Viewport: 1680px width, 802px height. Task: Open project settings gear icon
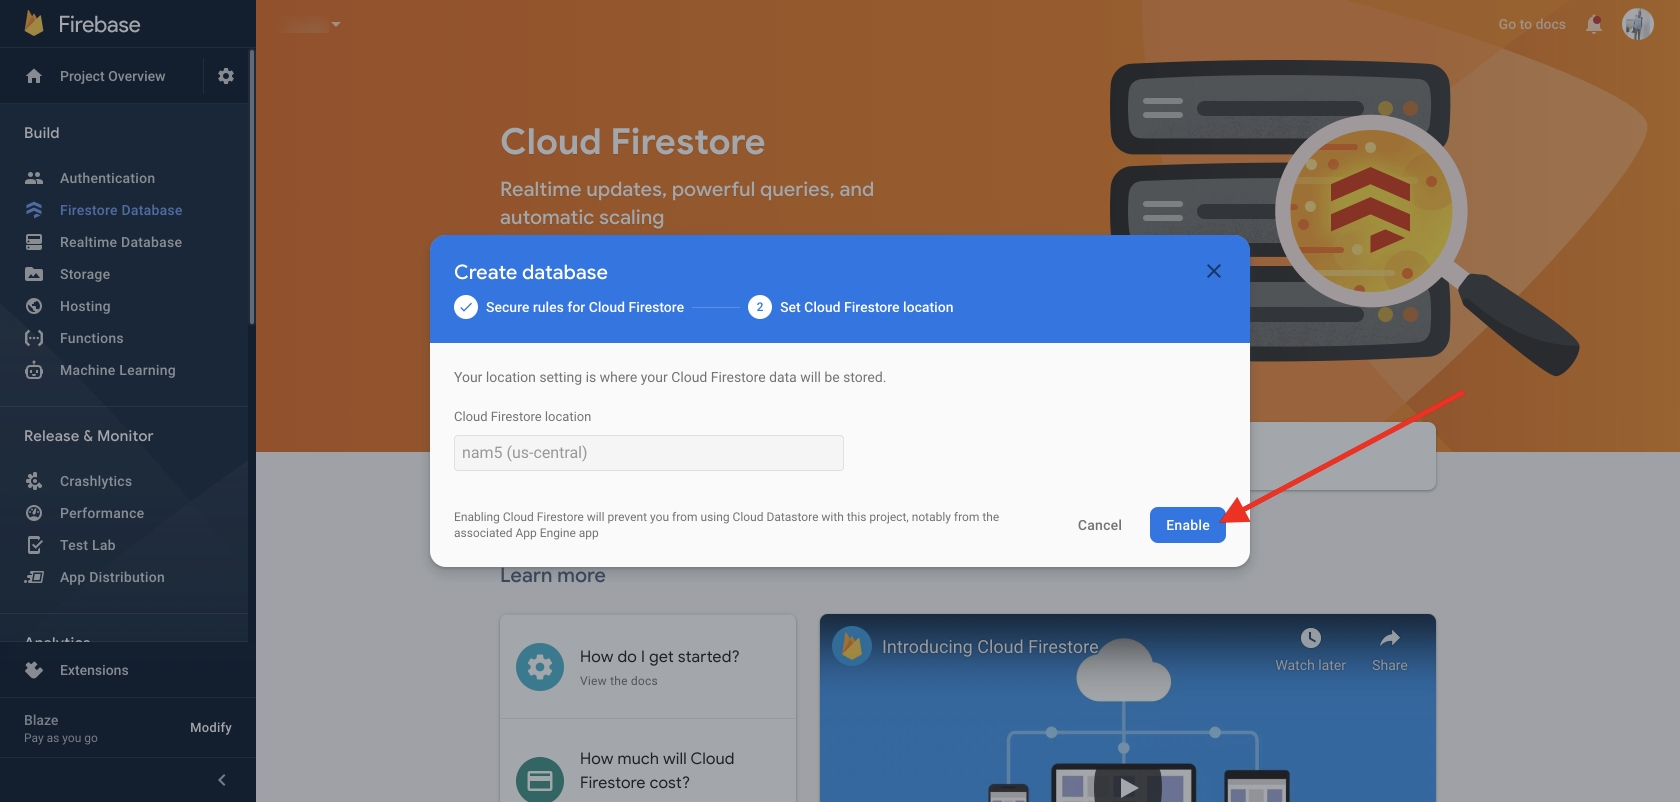click(226, 76)
